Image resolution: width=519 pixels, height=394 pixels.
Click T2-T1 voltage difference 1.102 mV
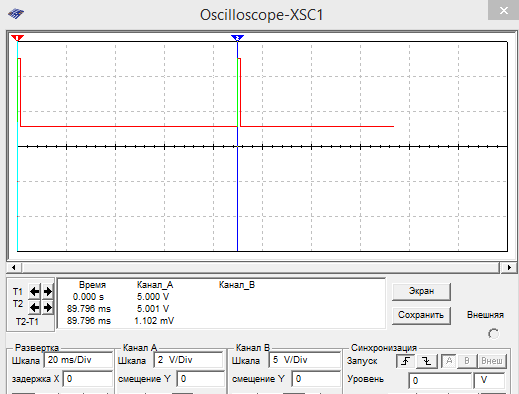point(154,321)
